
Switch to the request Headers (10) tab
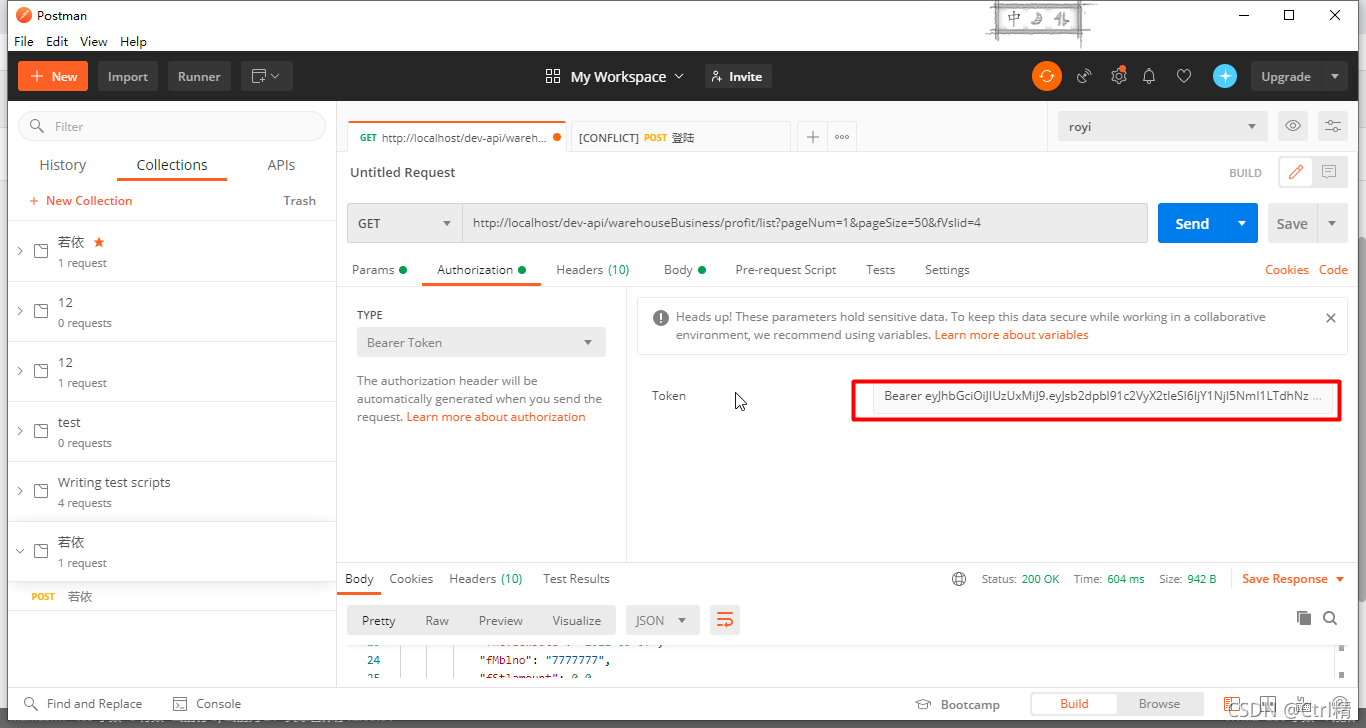593,270
